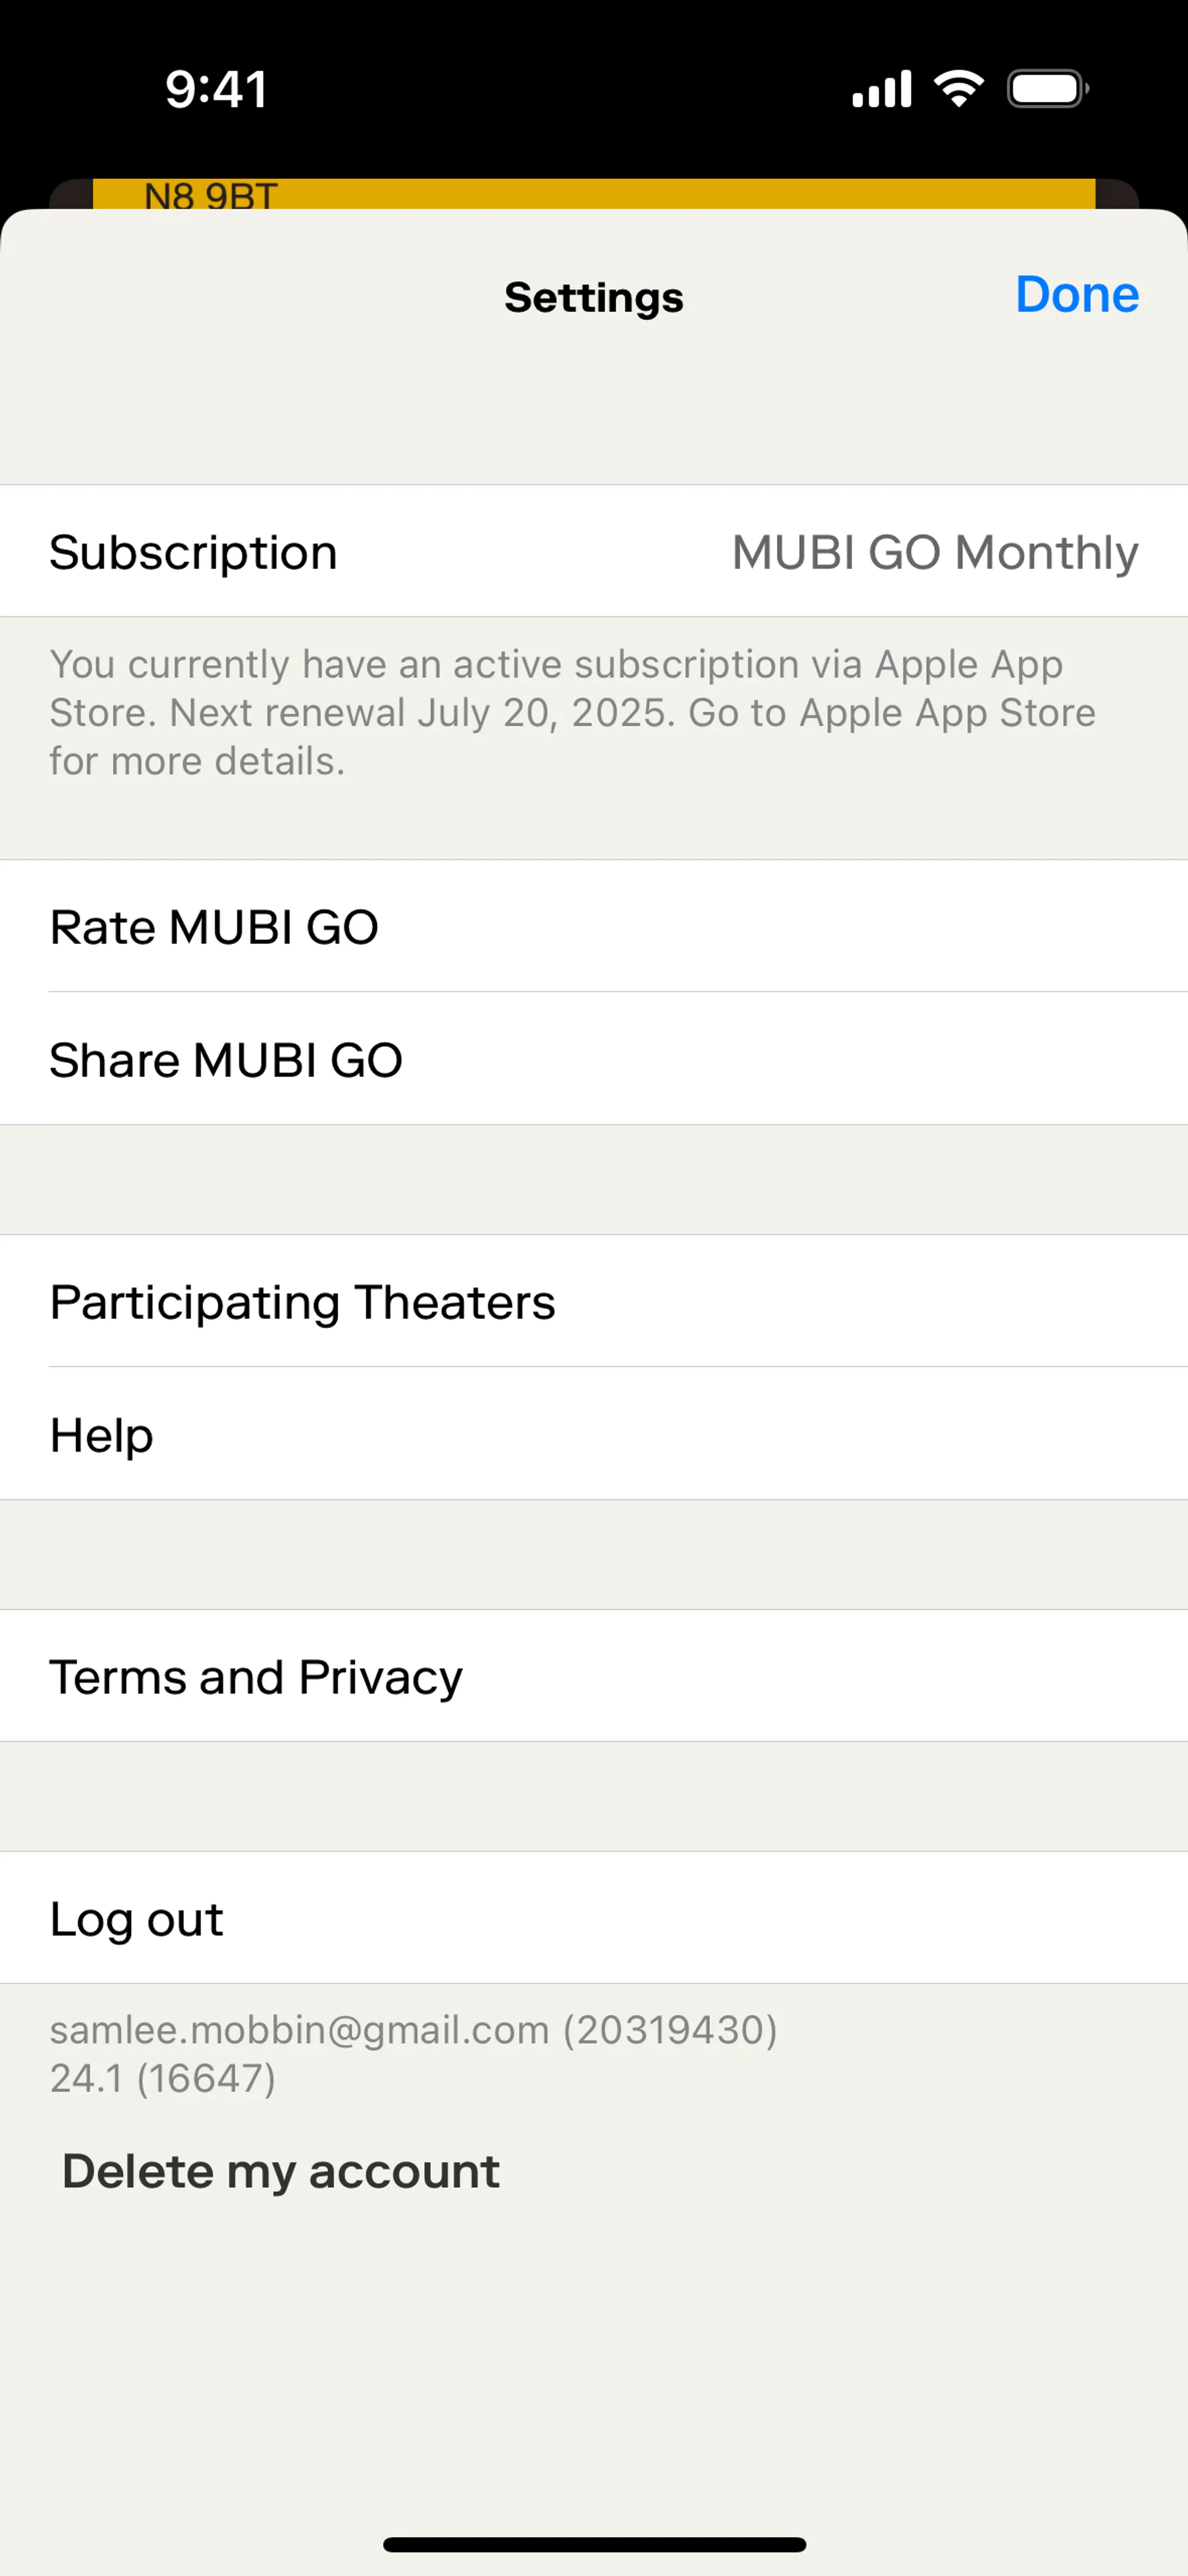Tap the subscription renewal notice text
The image size is (1188, 2576).
[x=572, y=712]
